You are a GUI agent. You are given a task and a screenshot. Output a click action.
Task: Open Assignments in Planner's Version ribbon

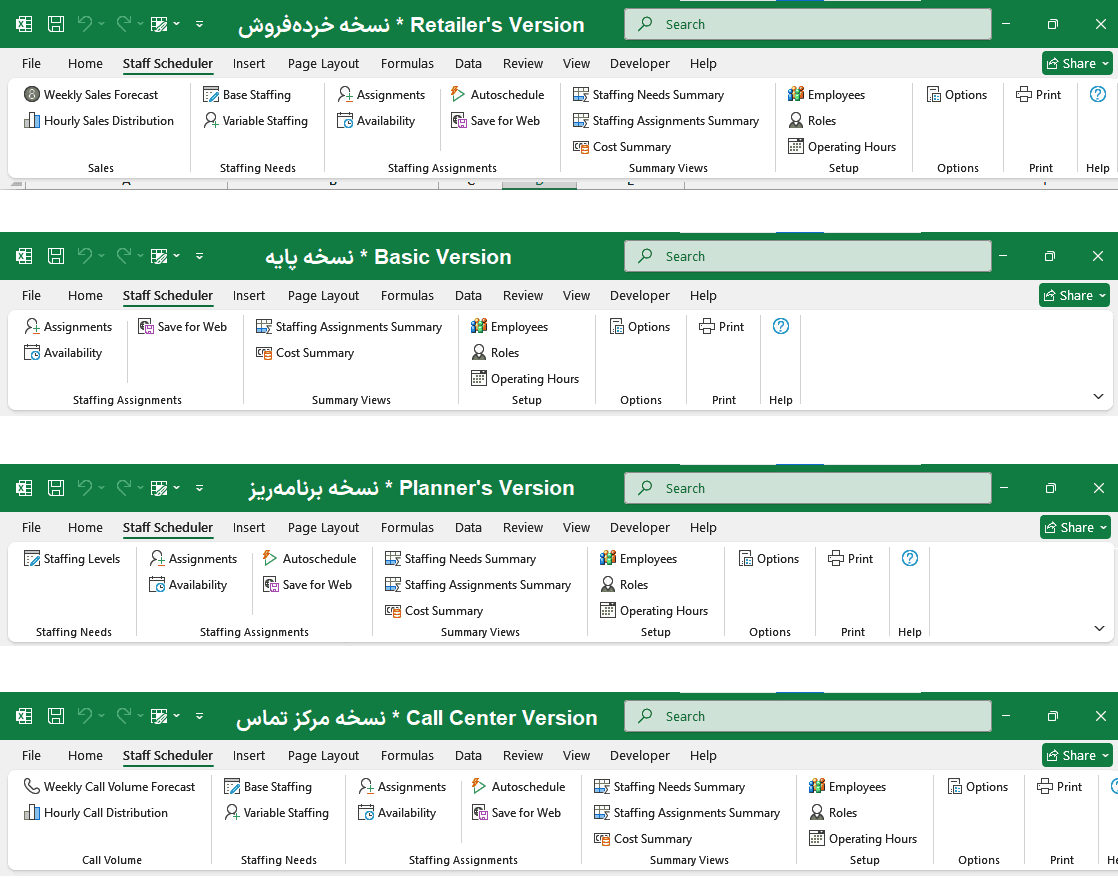[x=193, y=559]
